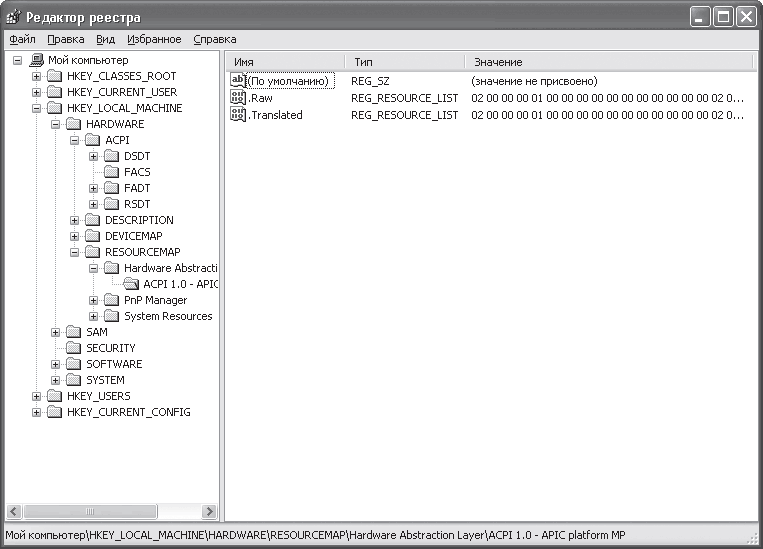Collapse the Мой компьютер root node

click(x=18, y=61)
